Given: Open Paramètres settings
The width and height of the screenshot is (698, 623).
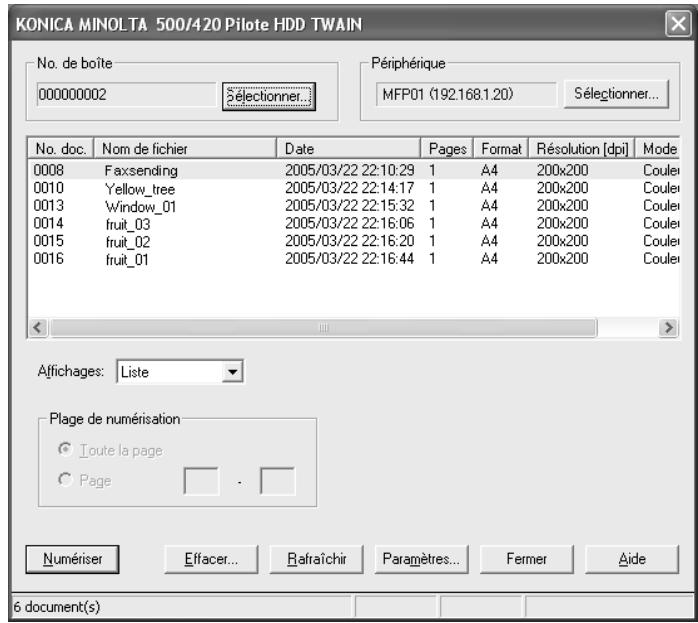Looking at the screenshot, I should click(x=421, y=559).
